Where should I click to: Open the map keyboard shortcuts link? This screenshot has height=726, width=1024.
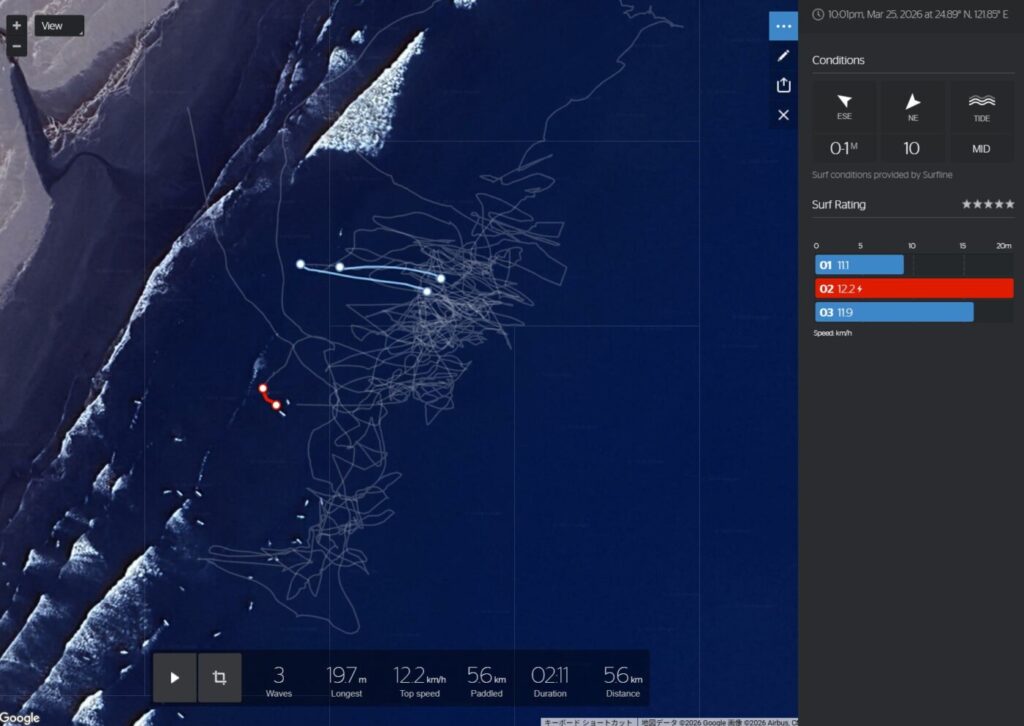pyautogui.click(x=588, y=721)
